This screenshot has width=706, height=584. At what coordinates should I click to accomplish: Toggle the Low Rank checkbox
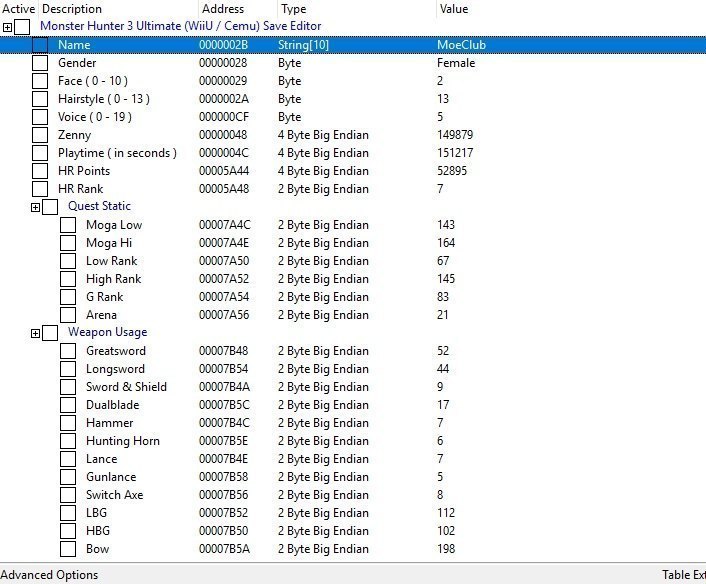pyautogui.click(x=68, y=261)
